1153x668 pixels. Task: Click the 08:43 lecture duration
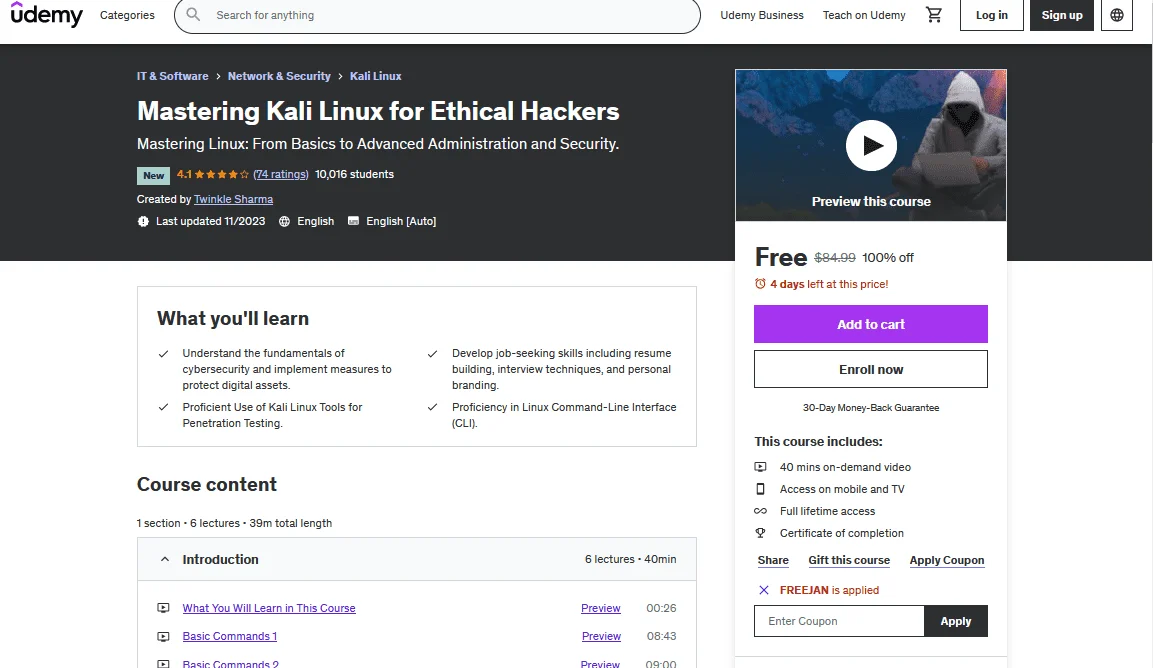(x=661, y=636)
